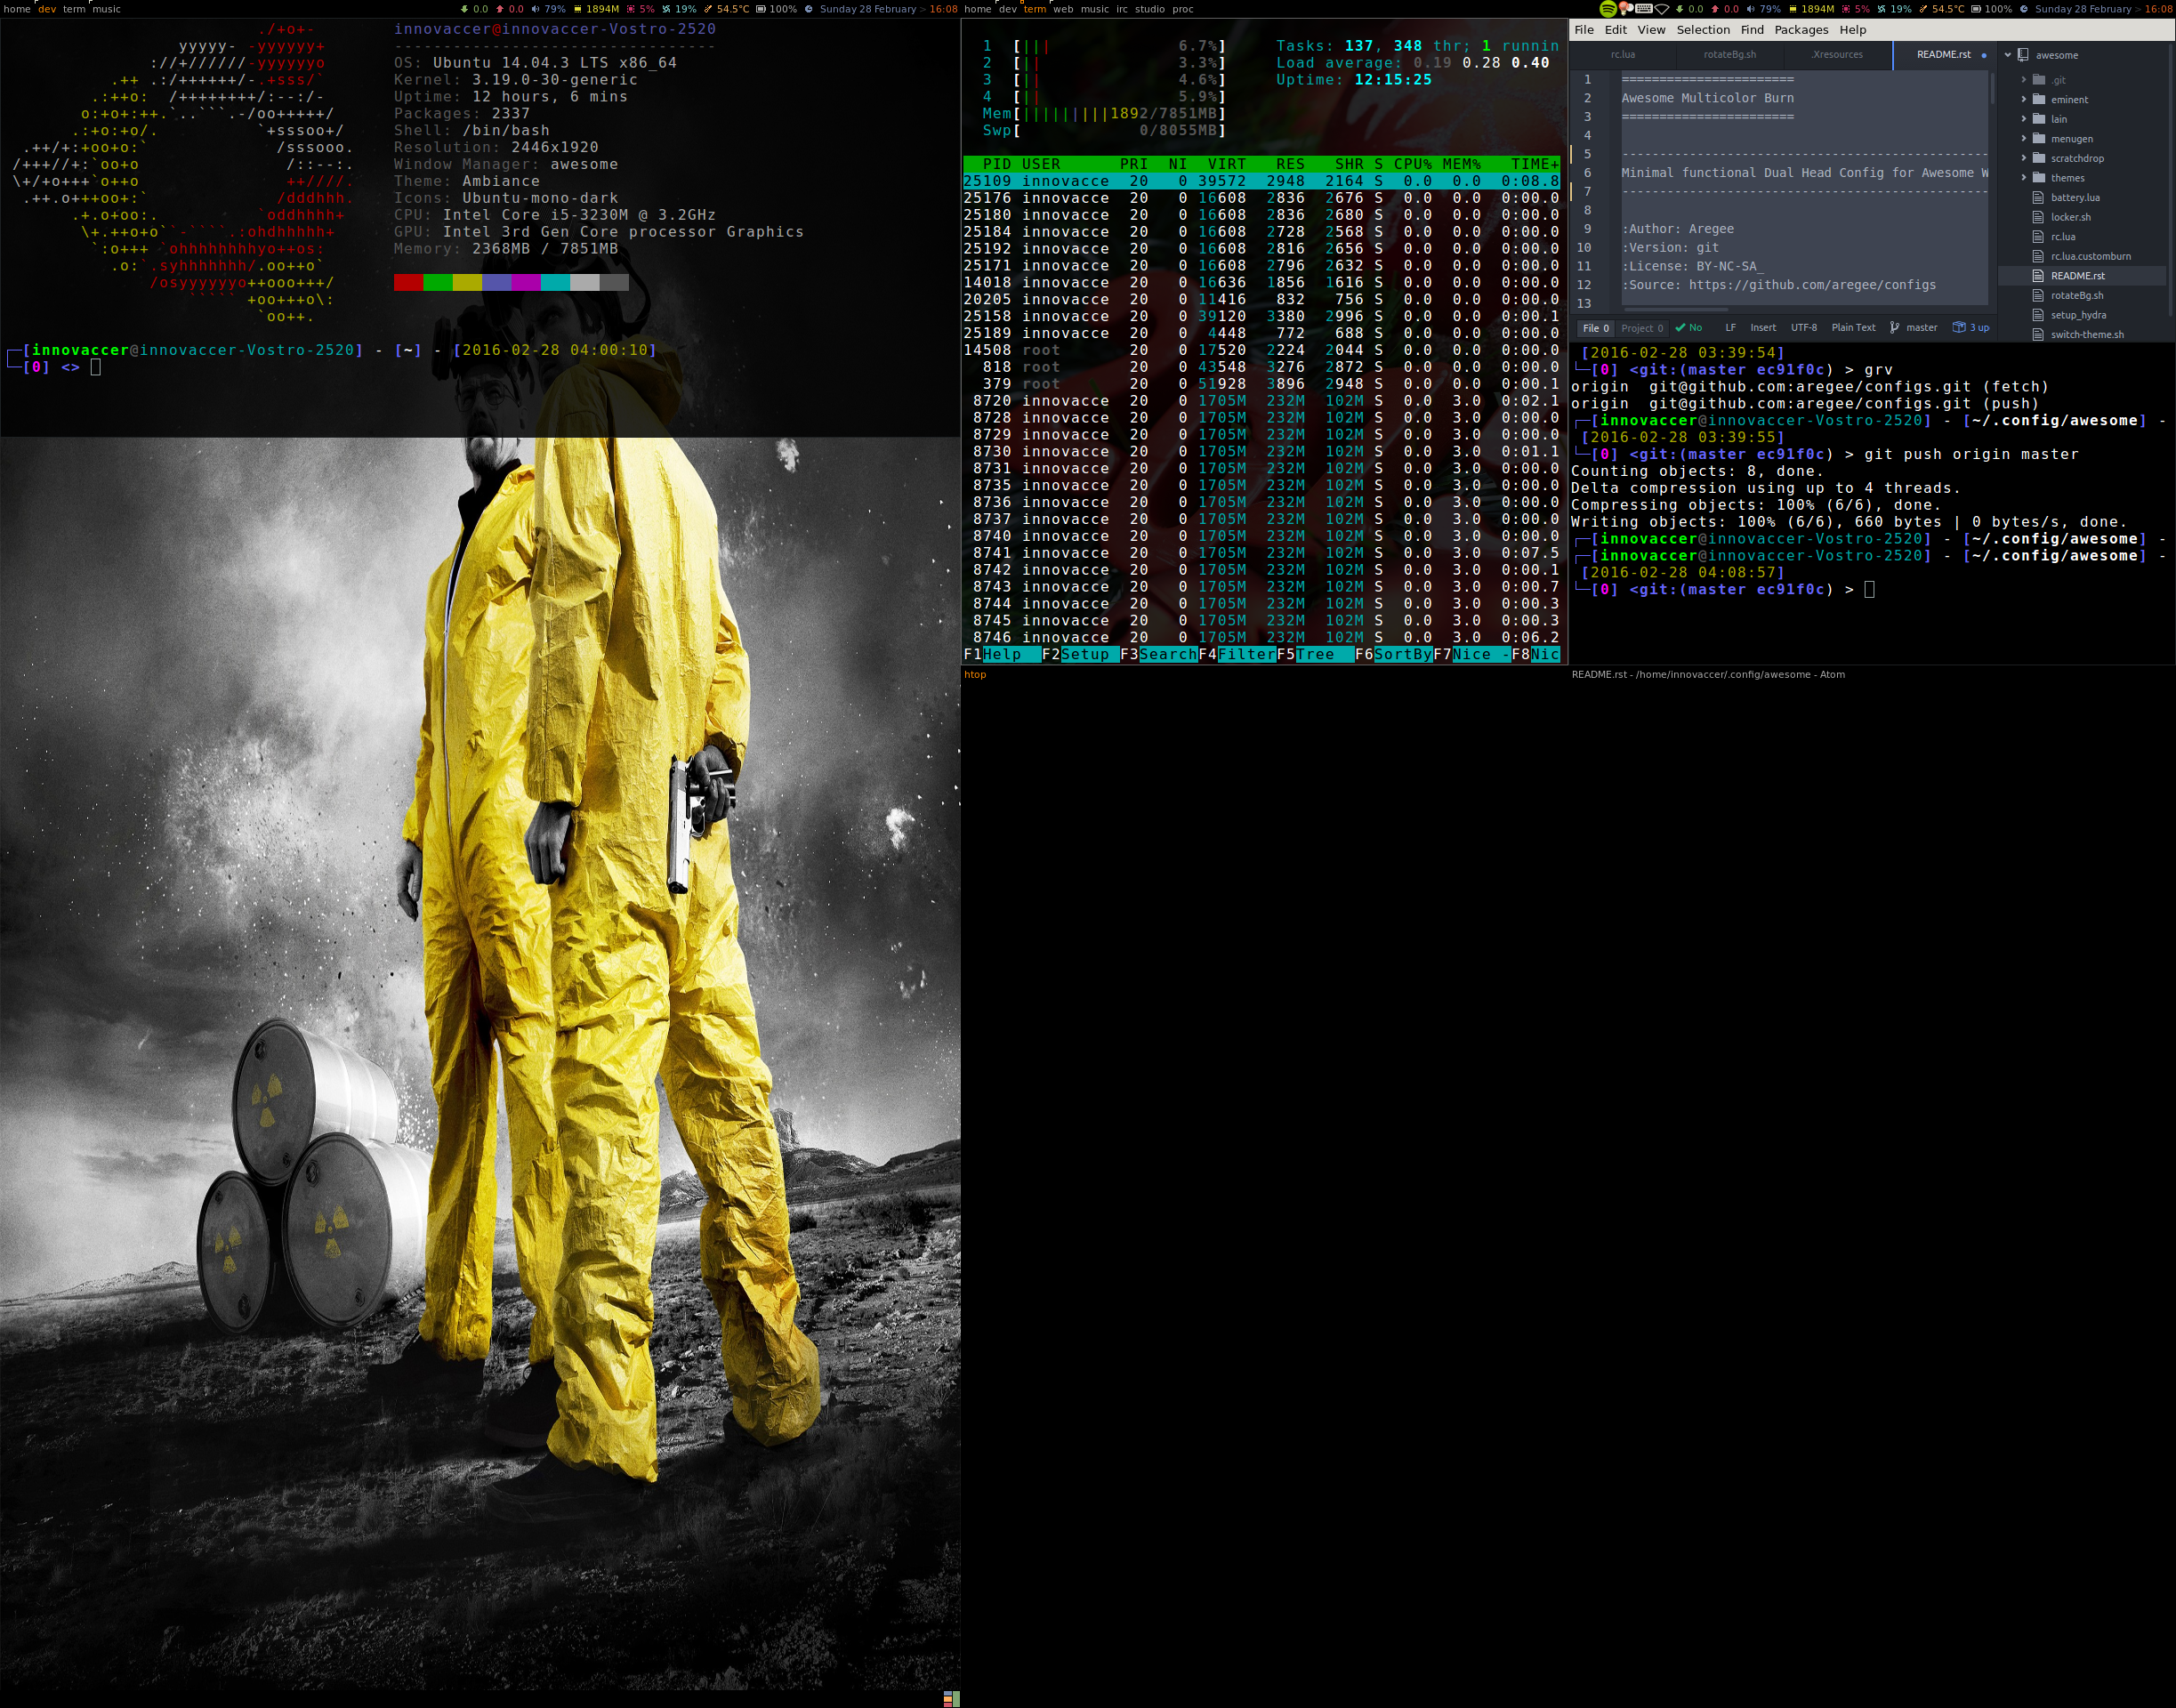Image resolution: width=2176 pixels, height=1708 pixels.
Task: Click the keyboard tray icon
Action: [1643, 9]
